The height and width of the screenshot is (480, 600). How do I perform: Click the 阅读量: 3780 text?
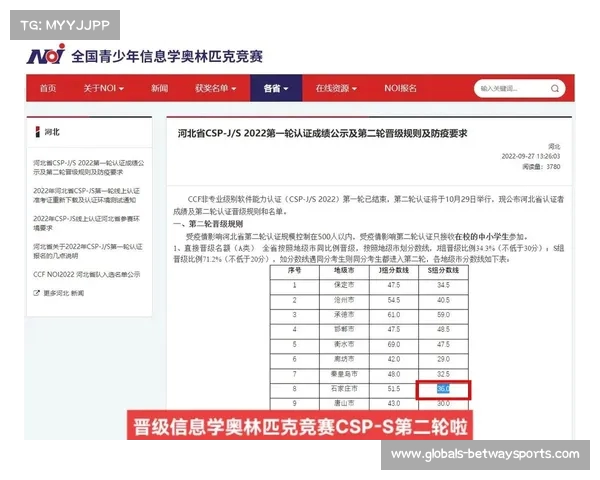point(541,167)
